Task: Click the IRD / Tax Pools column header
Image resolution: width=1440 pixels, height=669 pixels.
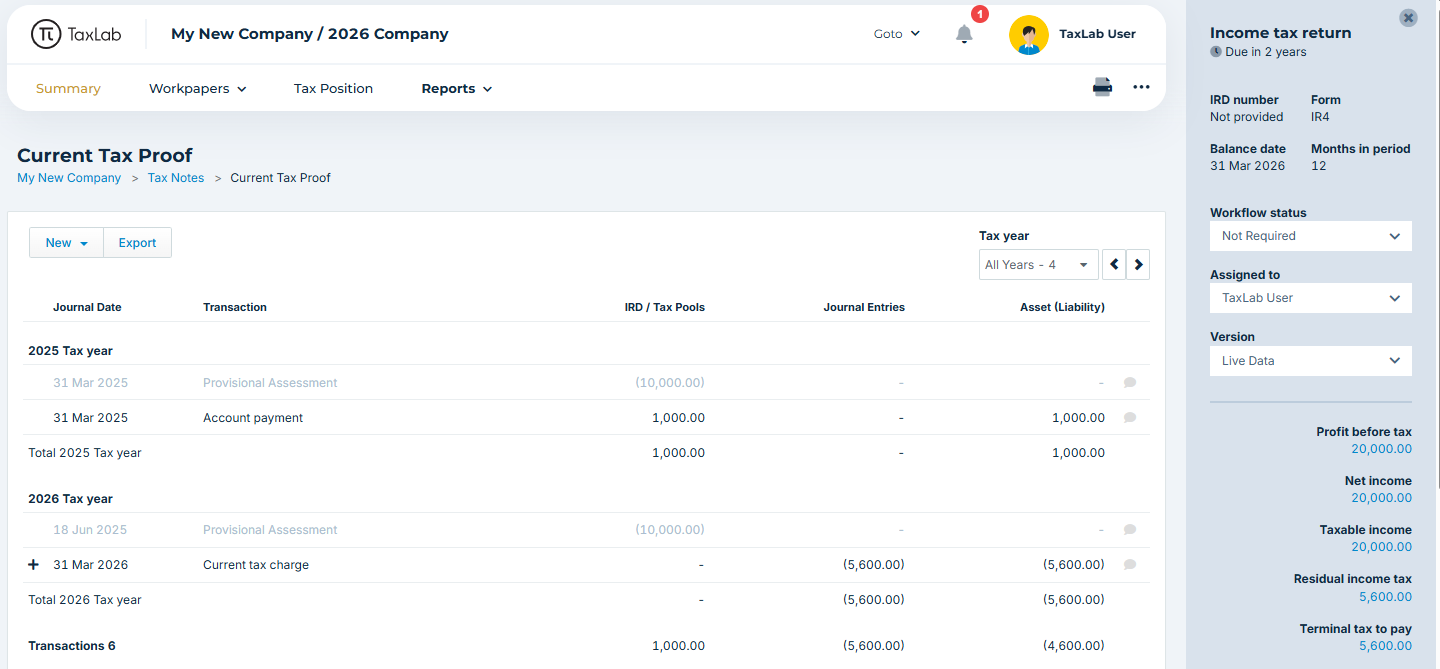Action: pos(664,307)
